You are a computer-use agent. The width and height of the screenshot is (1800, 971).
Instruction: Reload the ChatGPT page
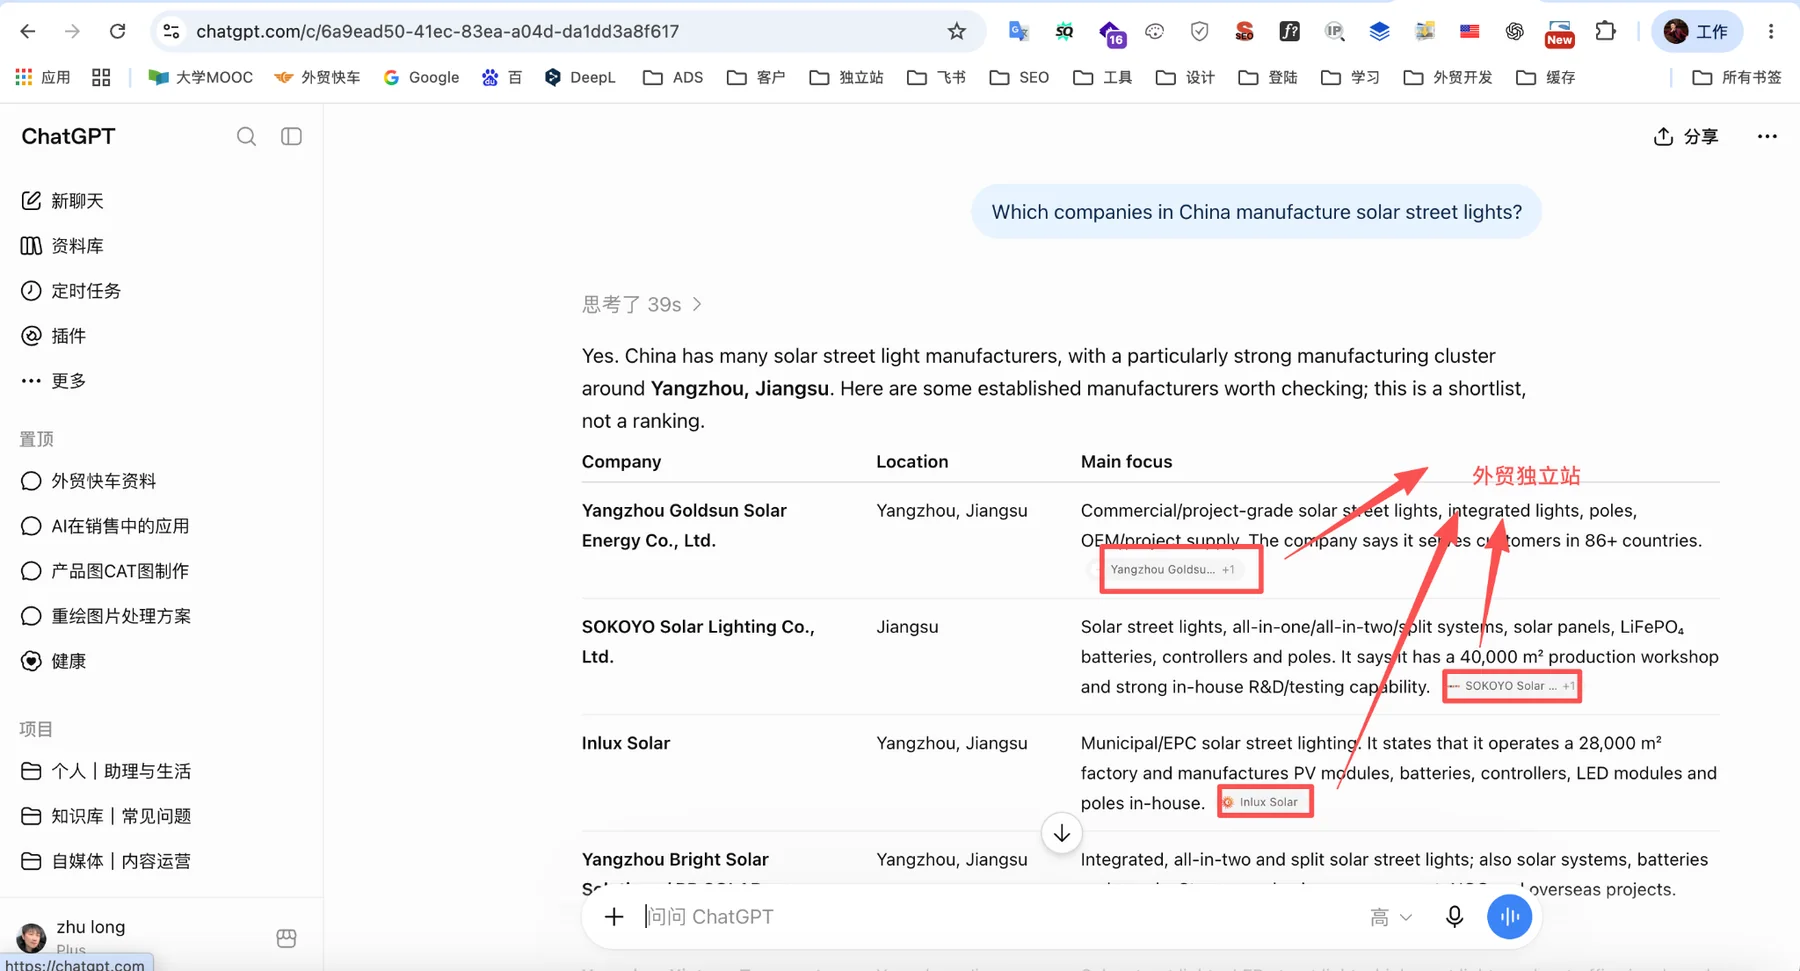(x=117, y=31)
